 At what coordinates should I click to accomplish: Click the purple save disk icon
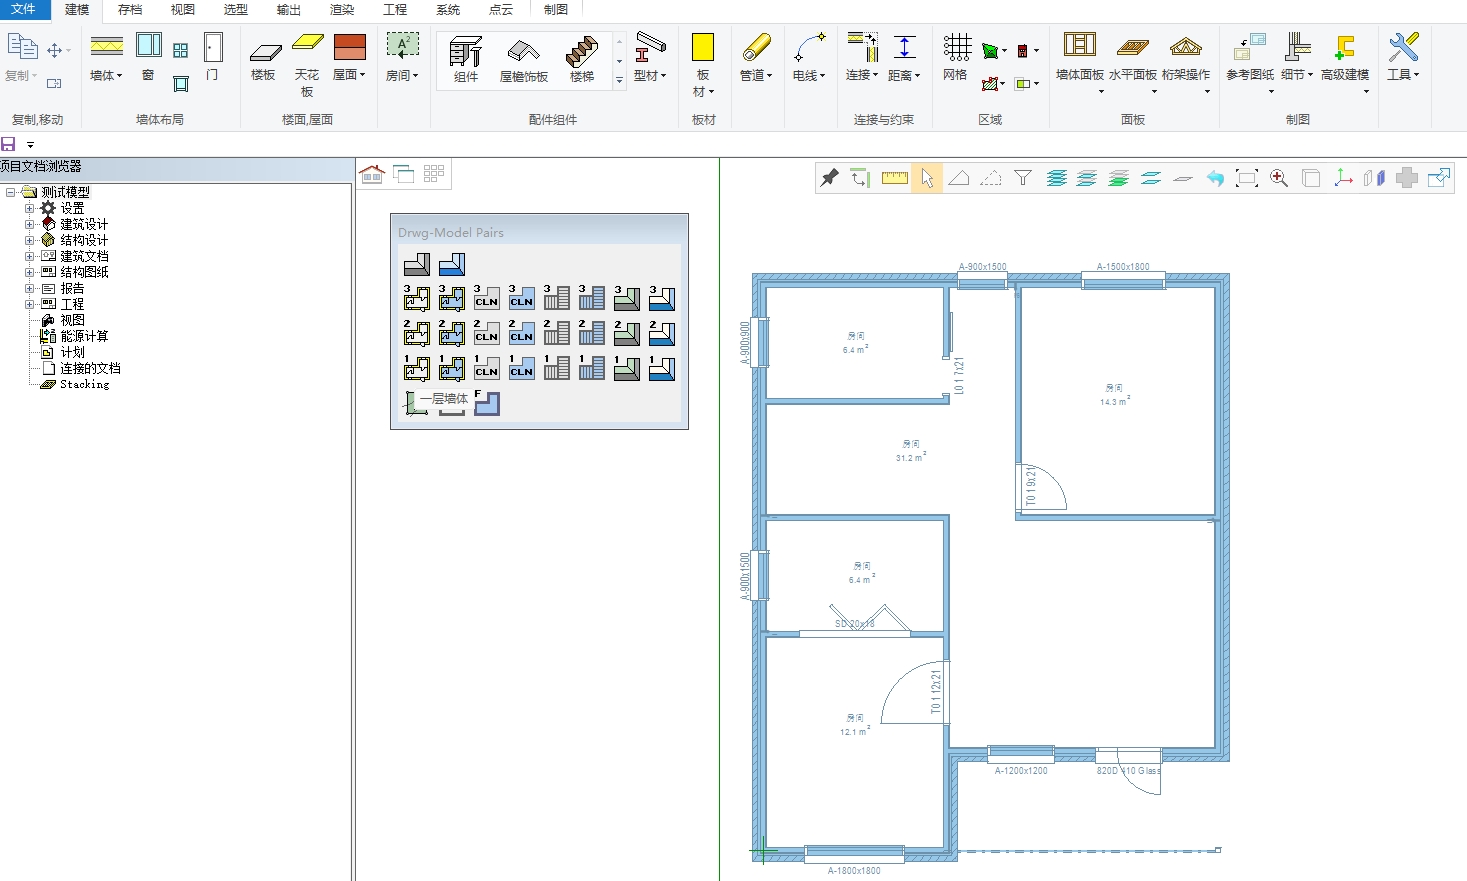(8, 144)
